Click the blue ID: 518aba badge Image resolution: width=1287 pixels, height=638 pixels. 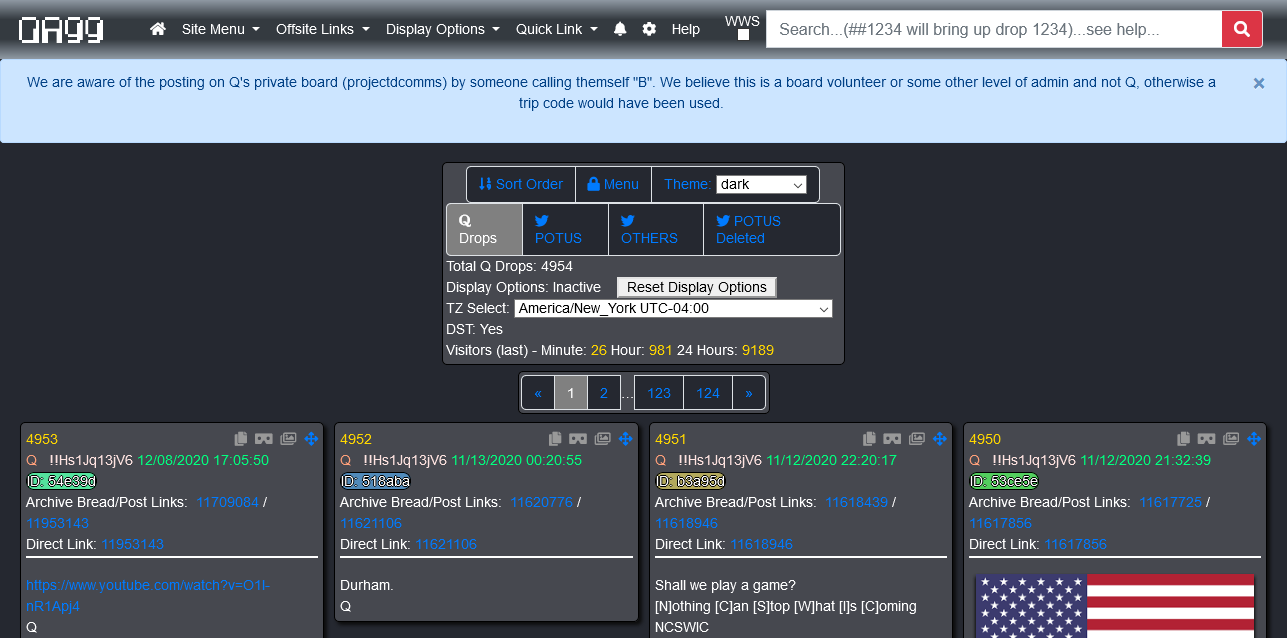point(375,481)
